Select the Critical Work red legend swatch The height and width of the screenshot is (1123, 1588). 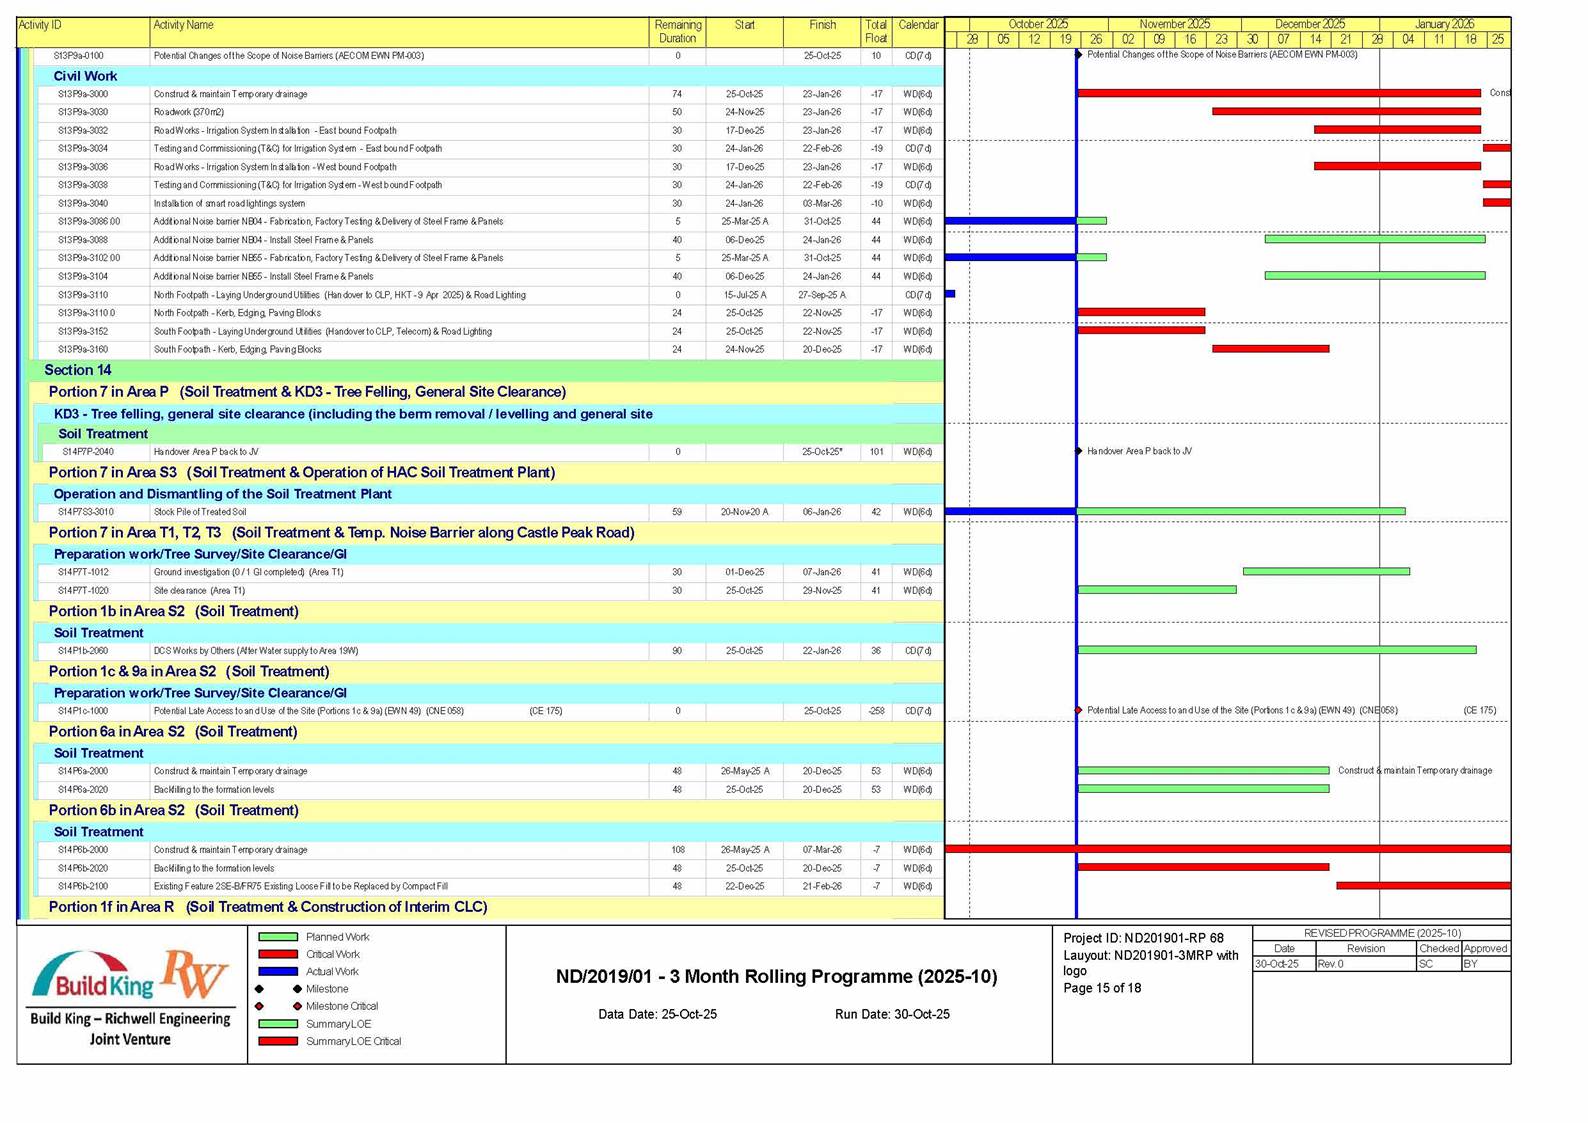[278, 955]
